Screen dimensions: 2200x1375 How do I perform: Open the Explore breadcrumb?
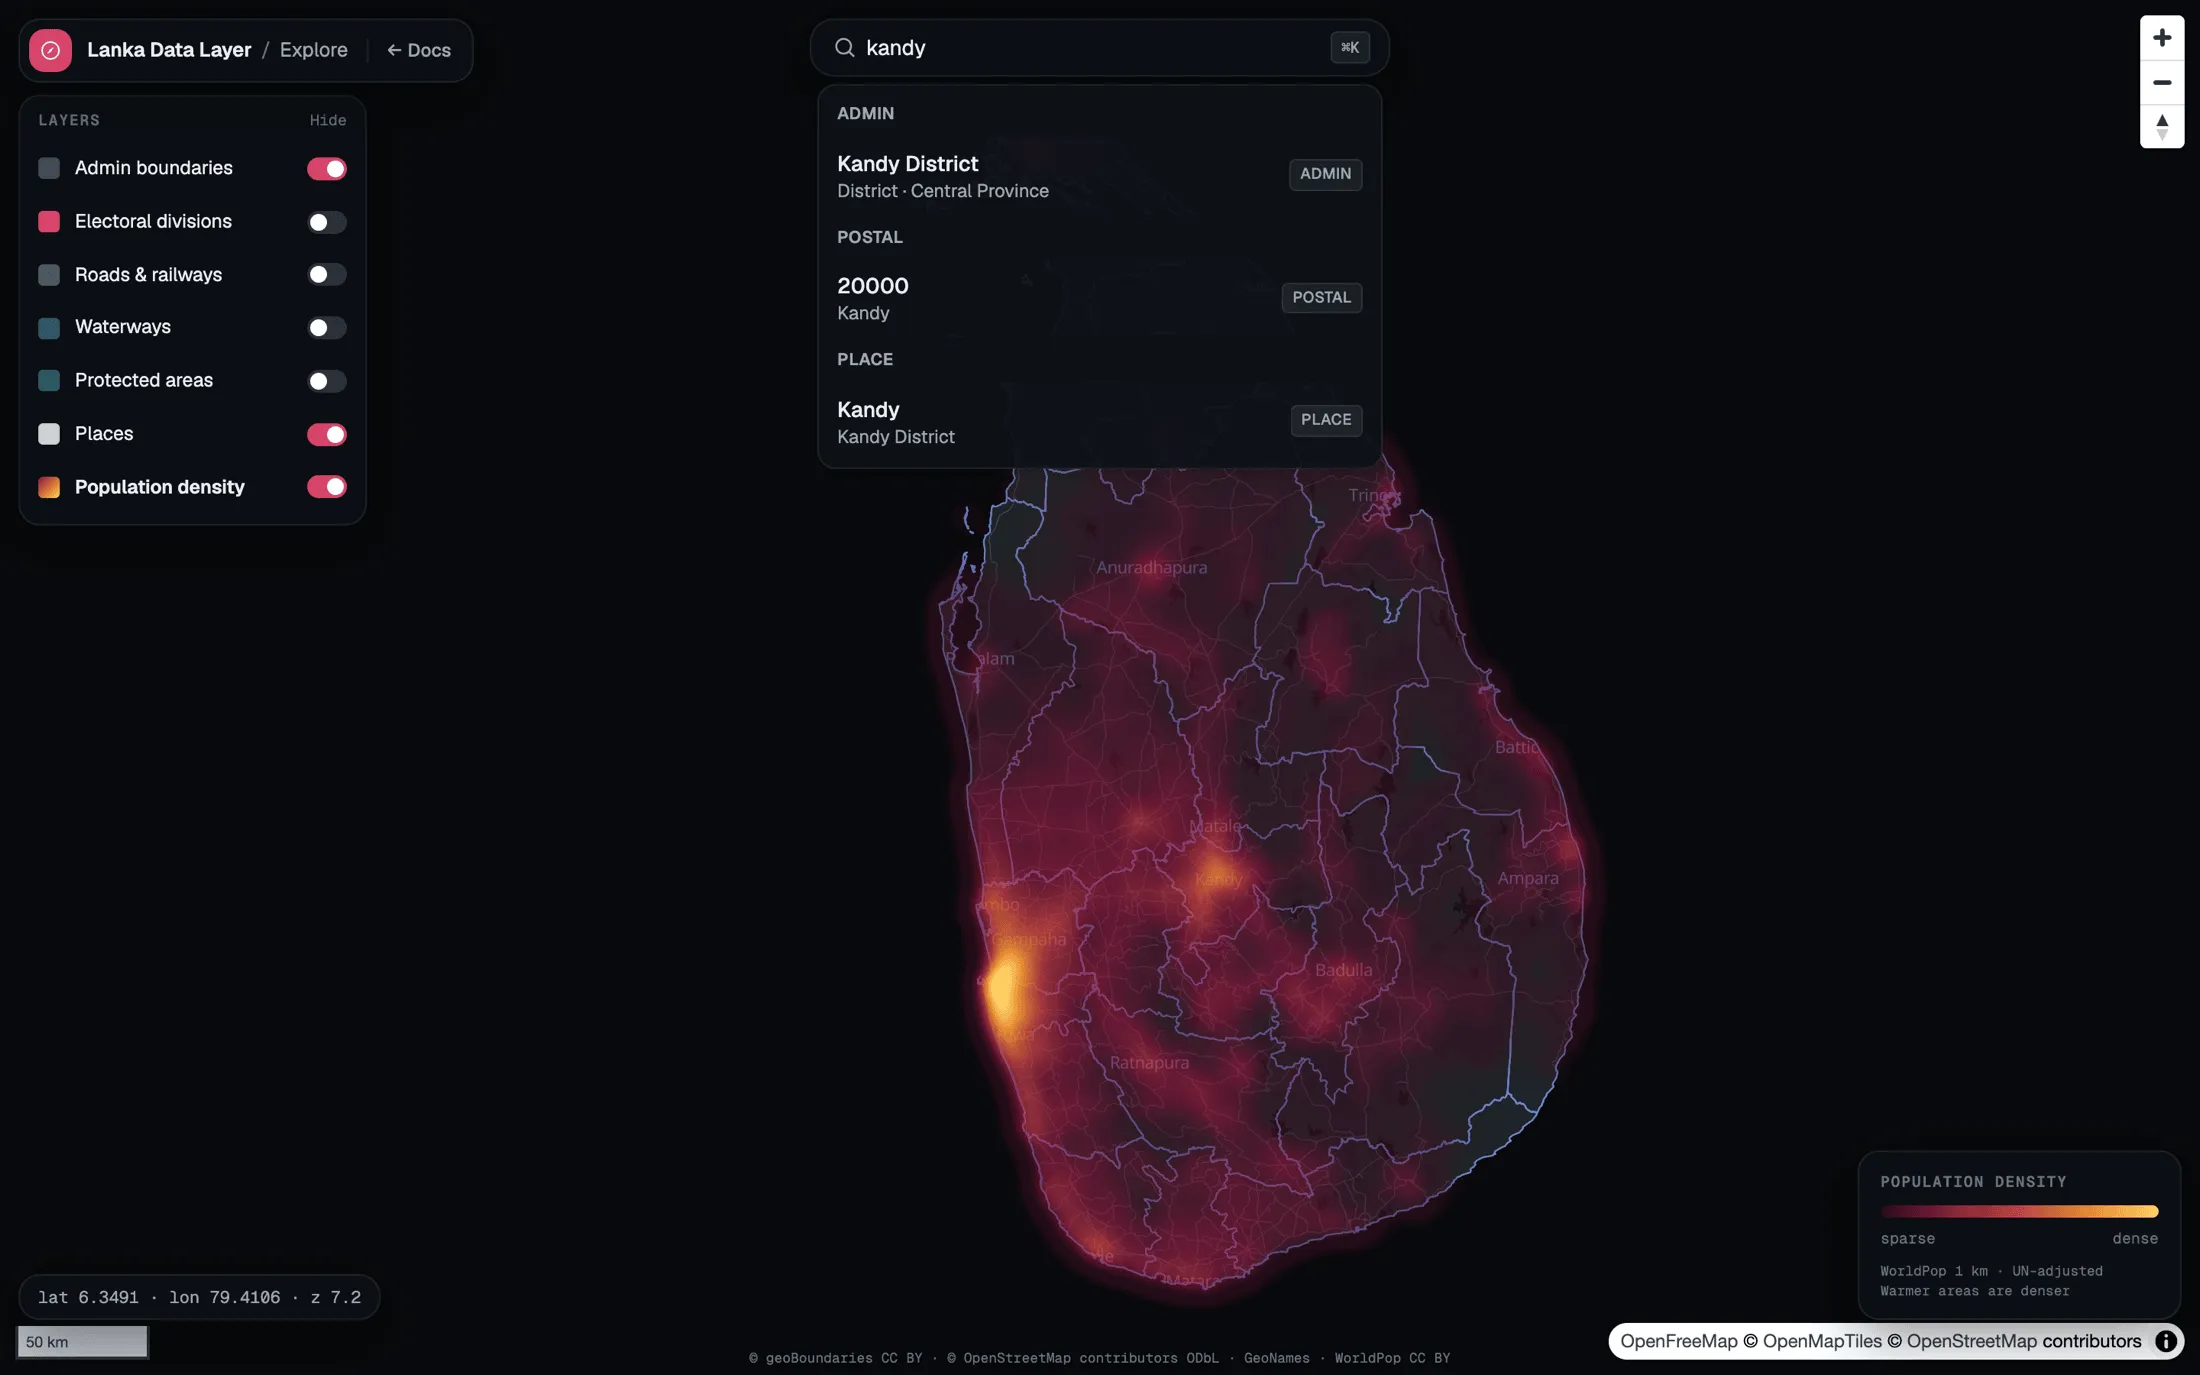tap(314, 50)
